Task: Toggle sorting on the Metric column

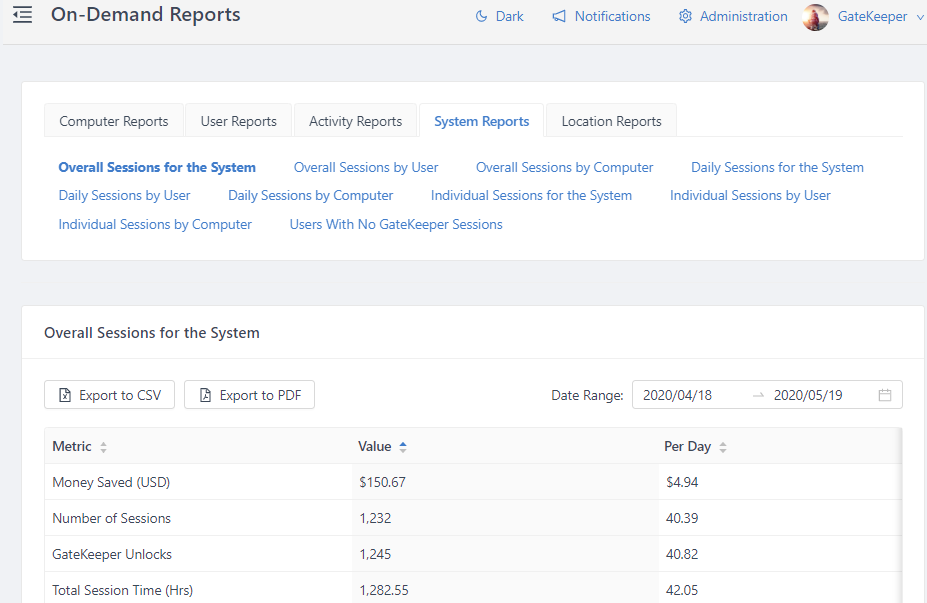Action: [x=103, y=447]
